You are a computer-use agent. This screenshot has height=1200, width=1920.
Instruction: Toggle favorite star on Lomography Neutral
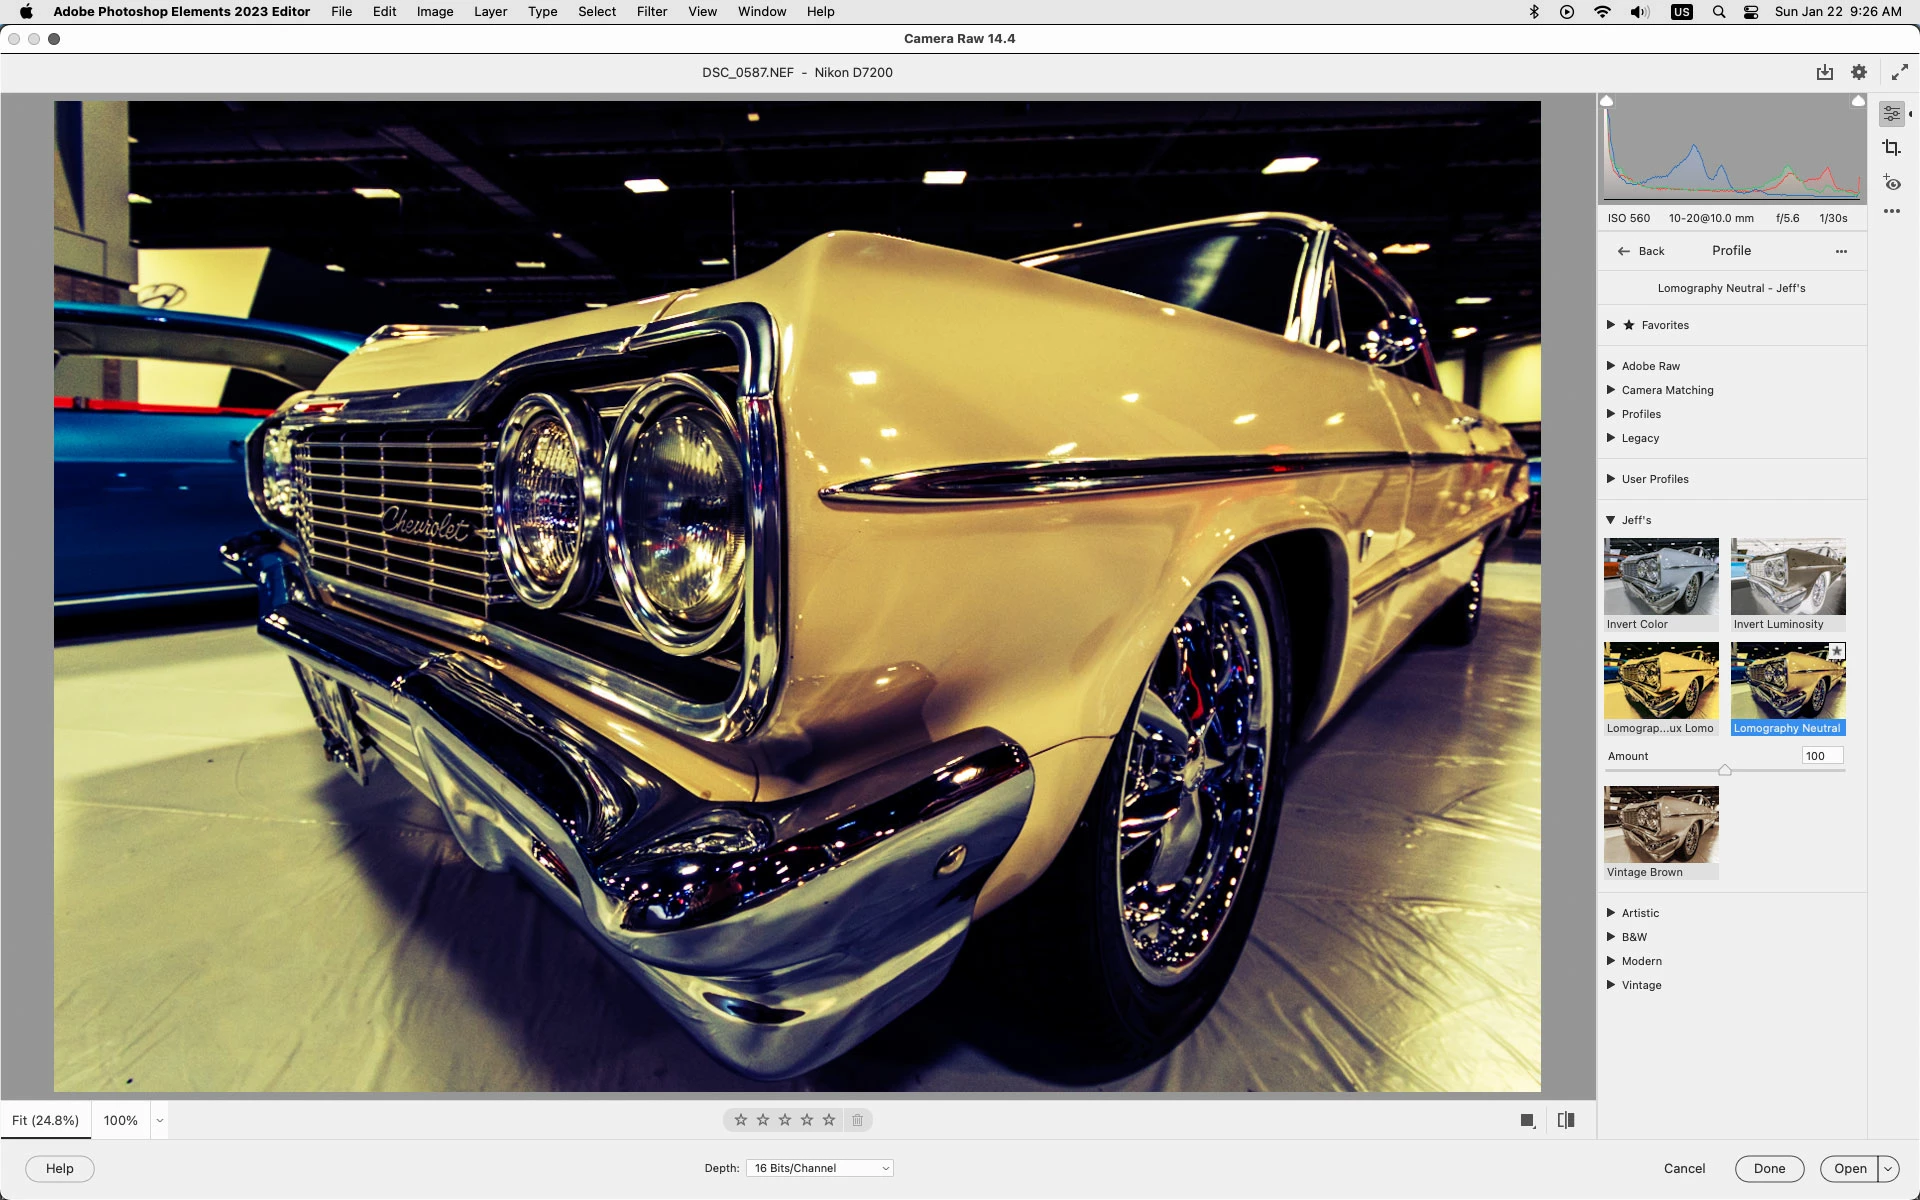[1836, 651]
